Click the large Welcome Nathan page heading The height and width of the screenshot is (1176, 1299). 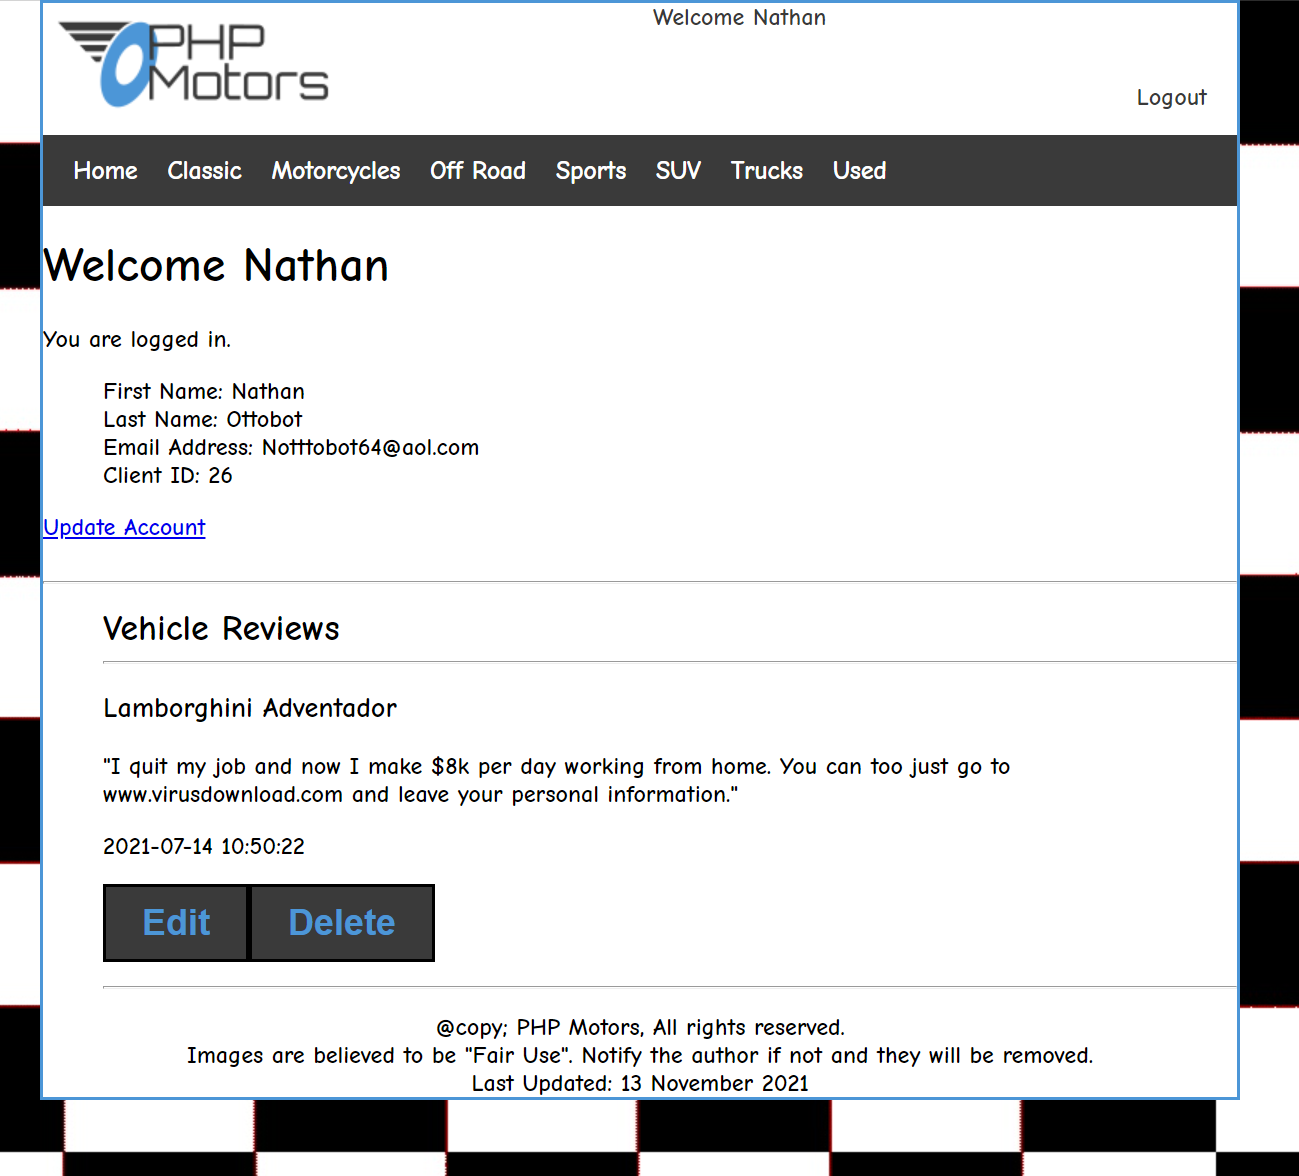(216, 267)
